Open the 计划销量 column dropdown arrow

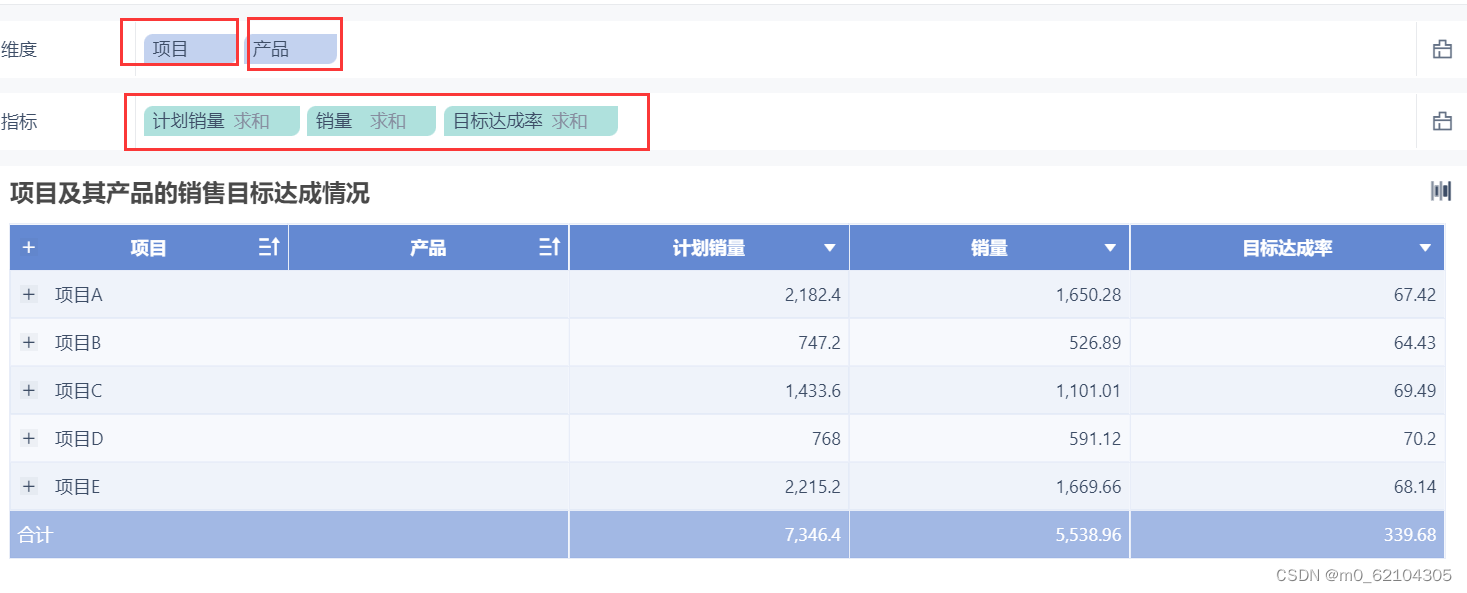pyautogui.click(x=829, y=248)
